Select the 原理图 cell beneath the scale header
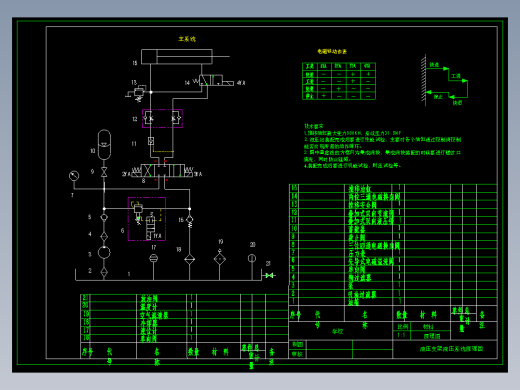This screenshot has width=520, height=390. (432, 336)
